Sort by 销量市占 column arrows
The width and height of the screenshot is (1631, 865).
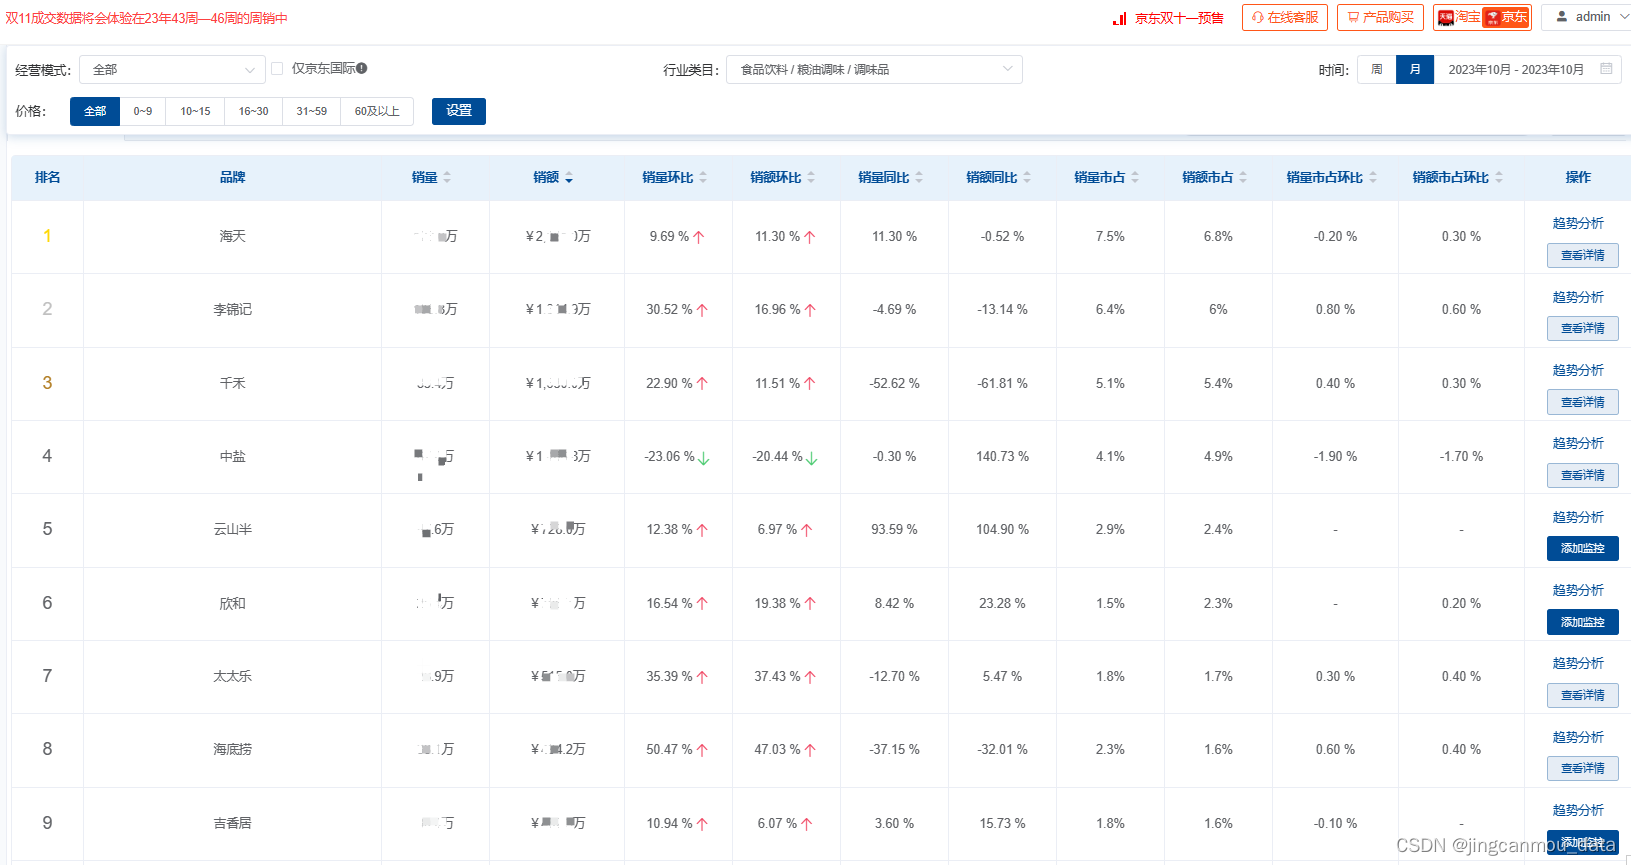pos(1135,177)
